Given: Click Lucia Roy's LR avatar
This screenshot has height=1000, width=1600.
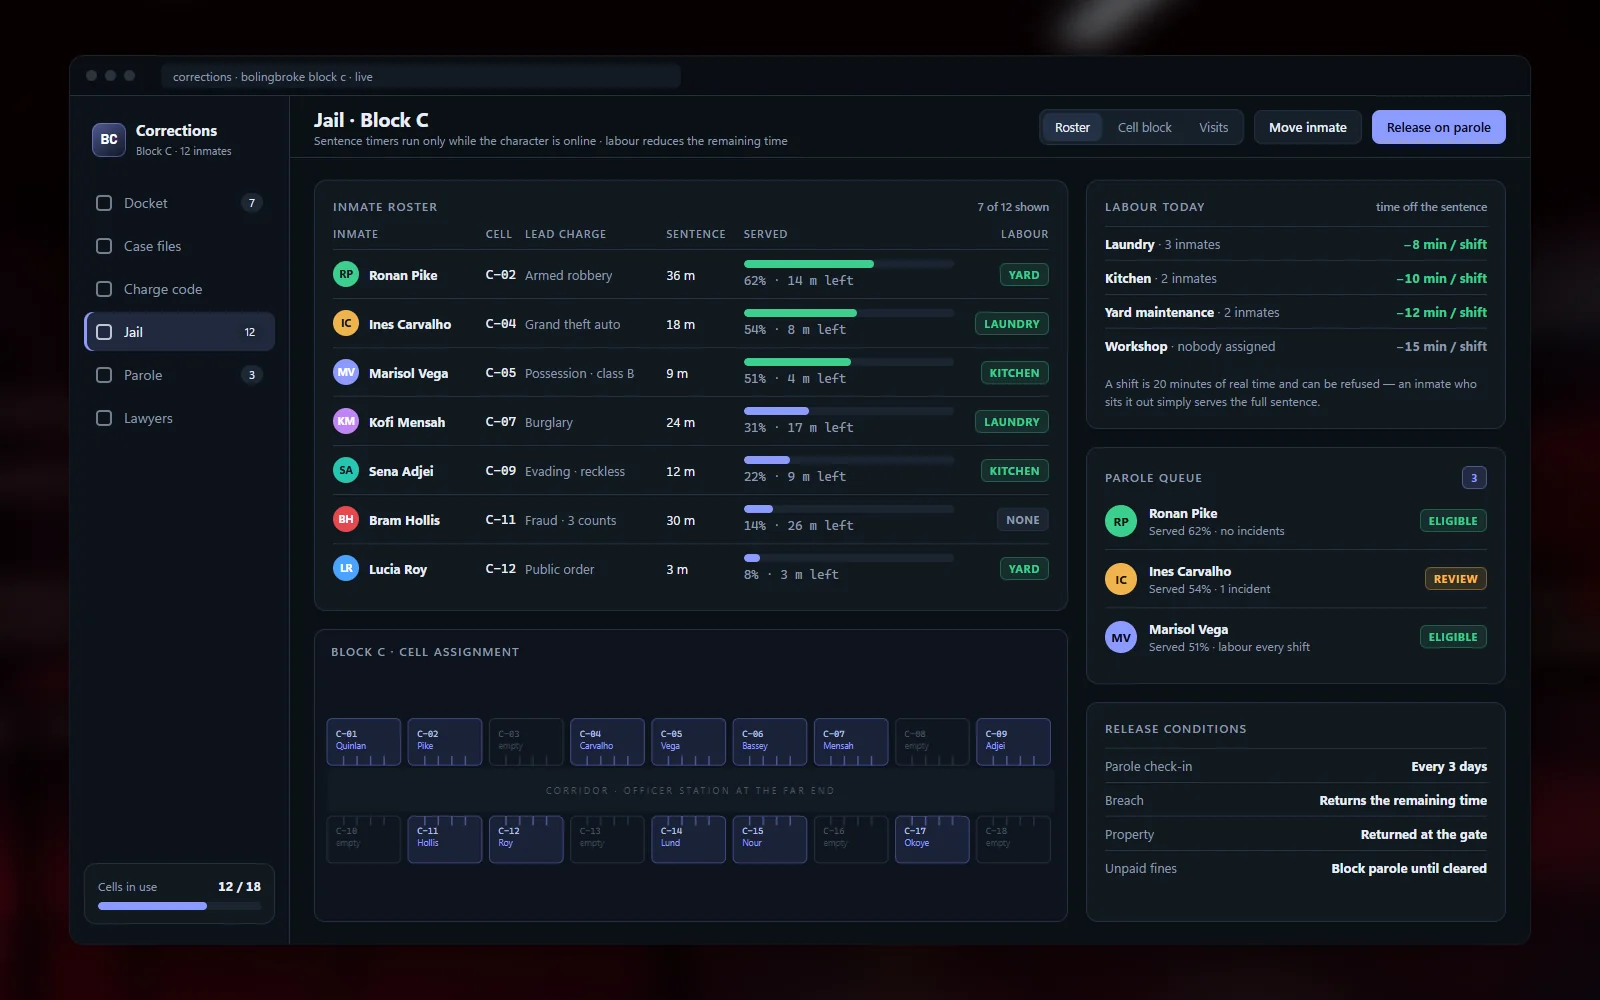Looking at the screenshot, I should (346, 568).
